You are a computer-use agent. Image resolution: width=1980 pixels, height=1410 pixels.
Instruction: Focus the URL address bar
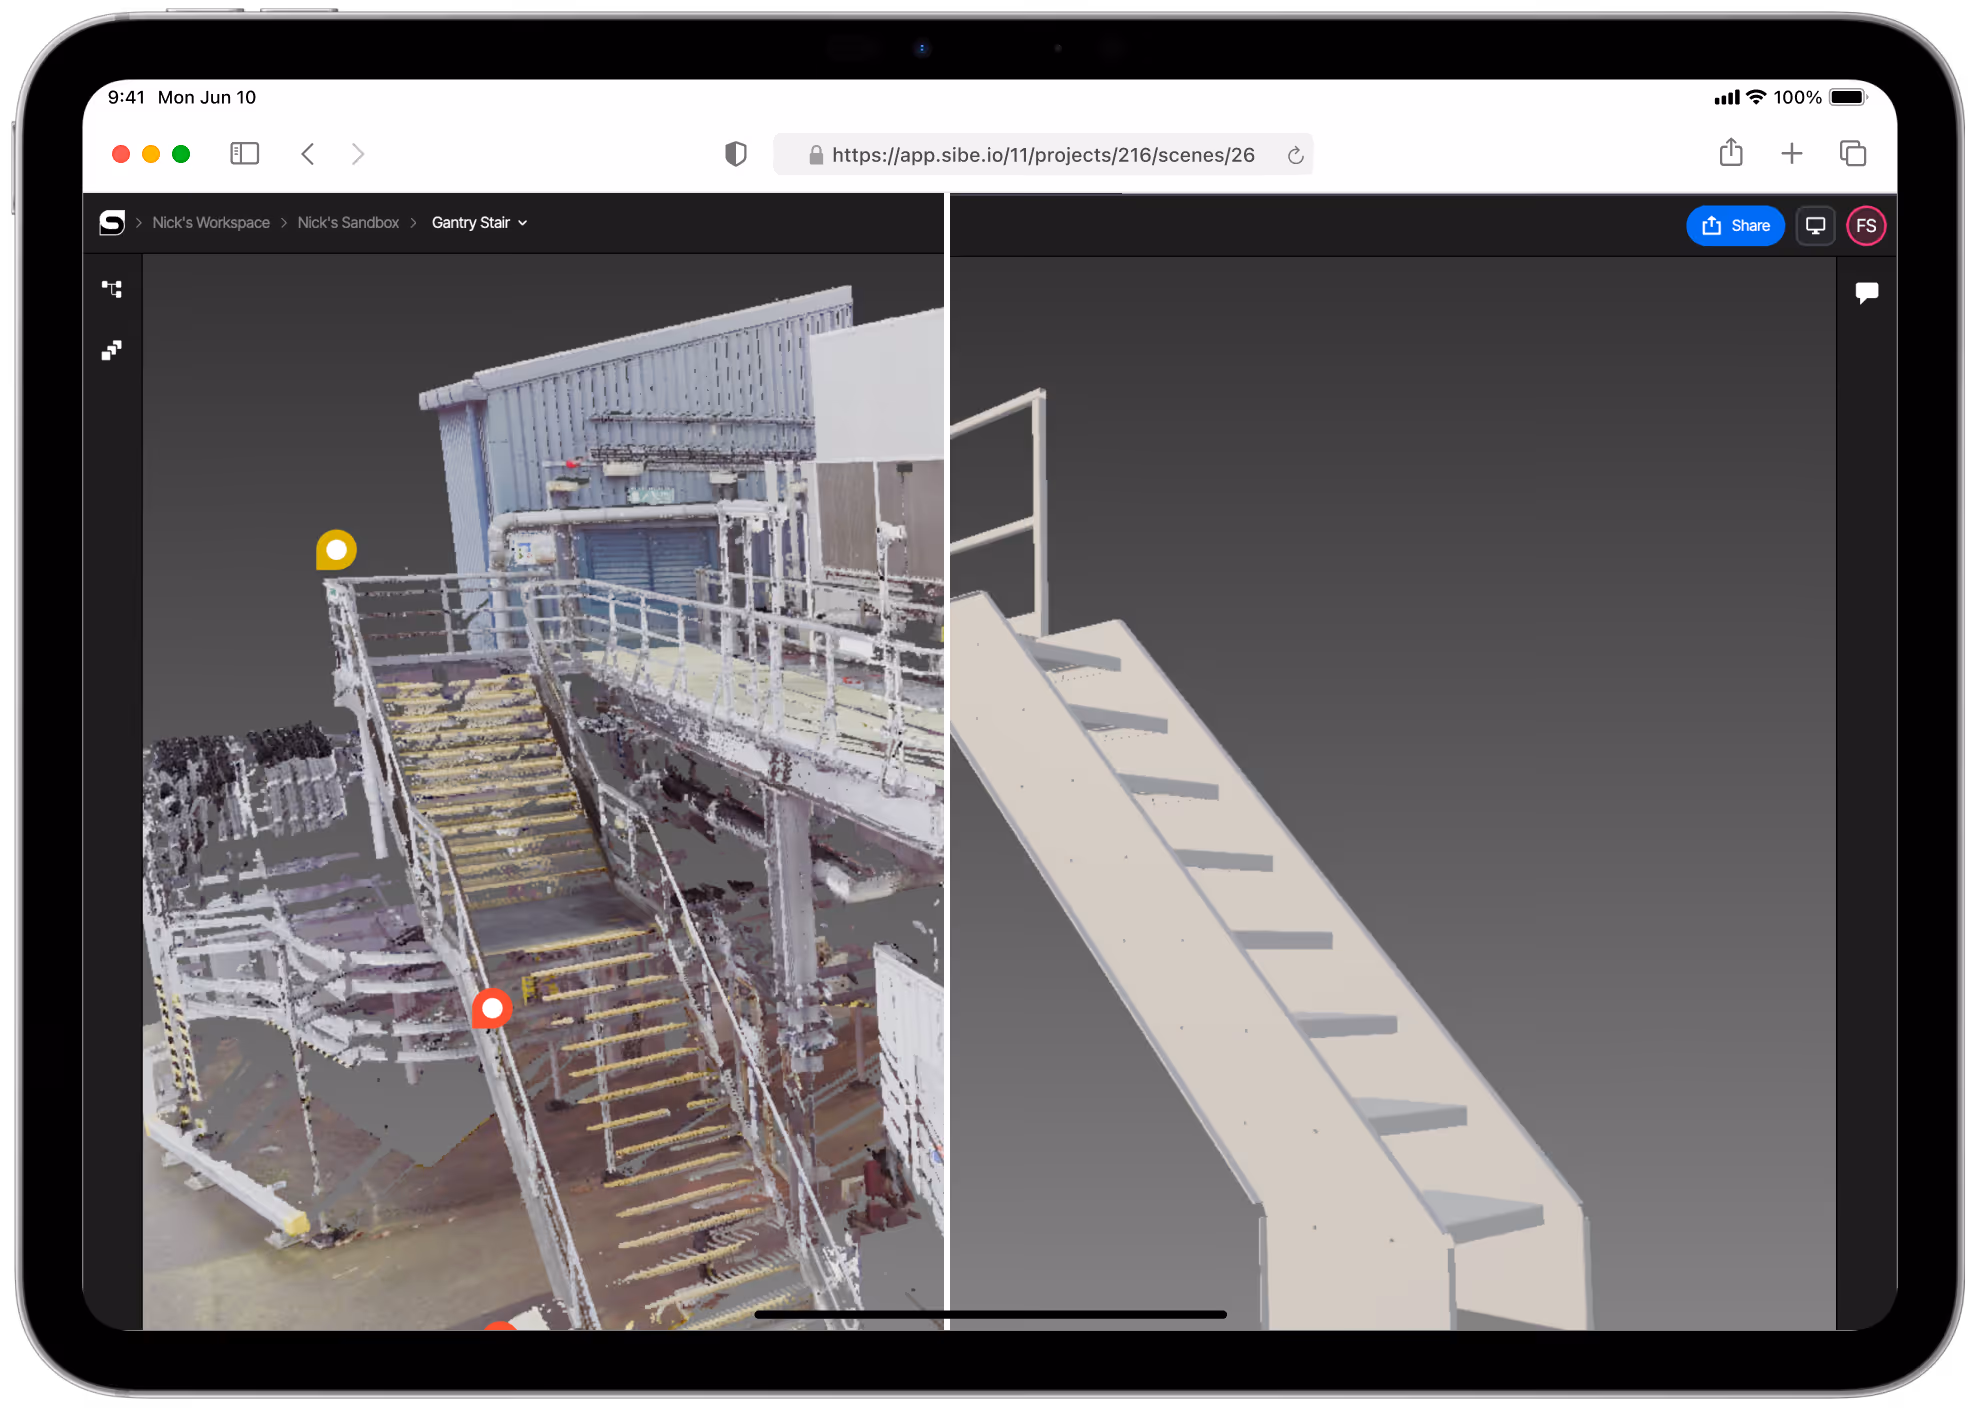[1043, 155]
